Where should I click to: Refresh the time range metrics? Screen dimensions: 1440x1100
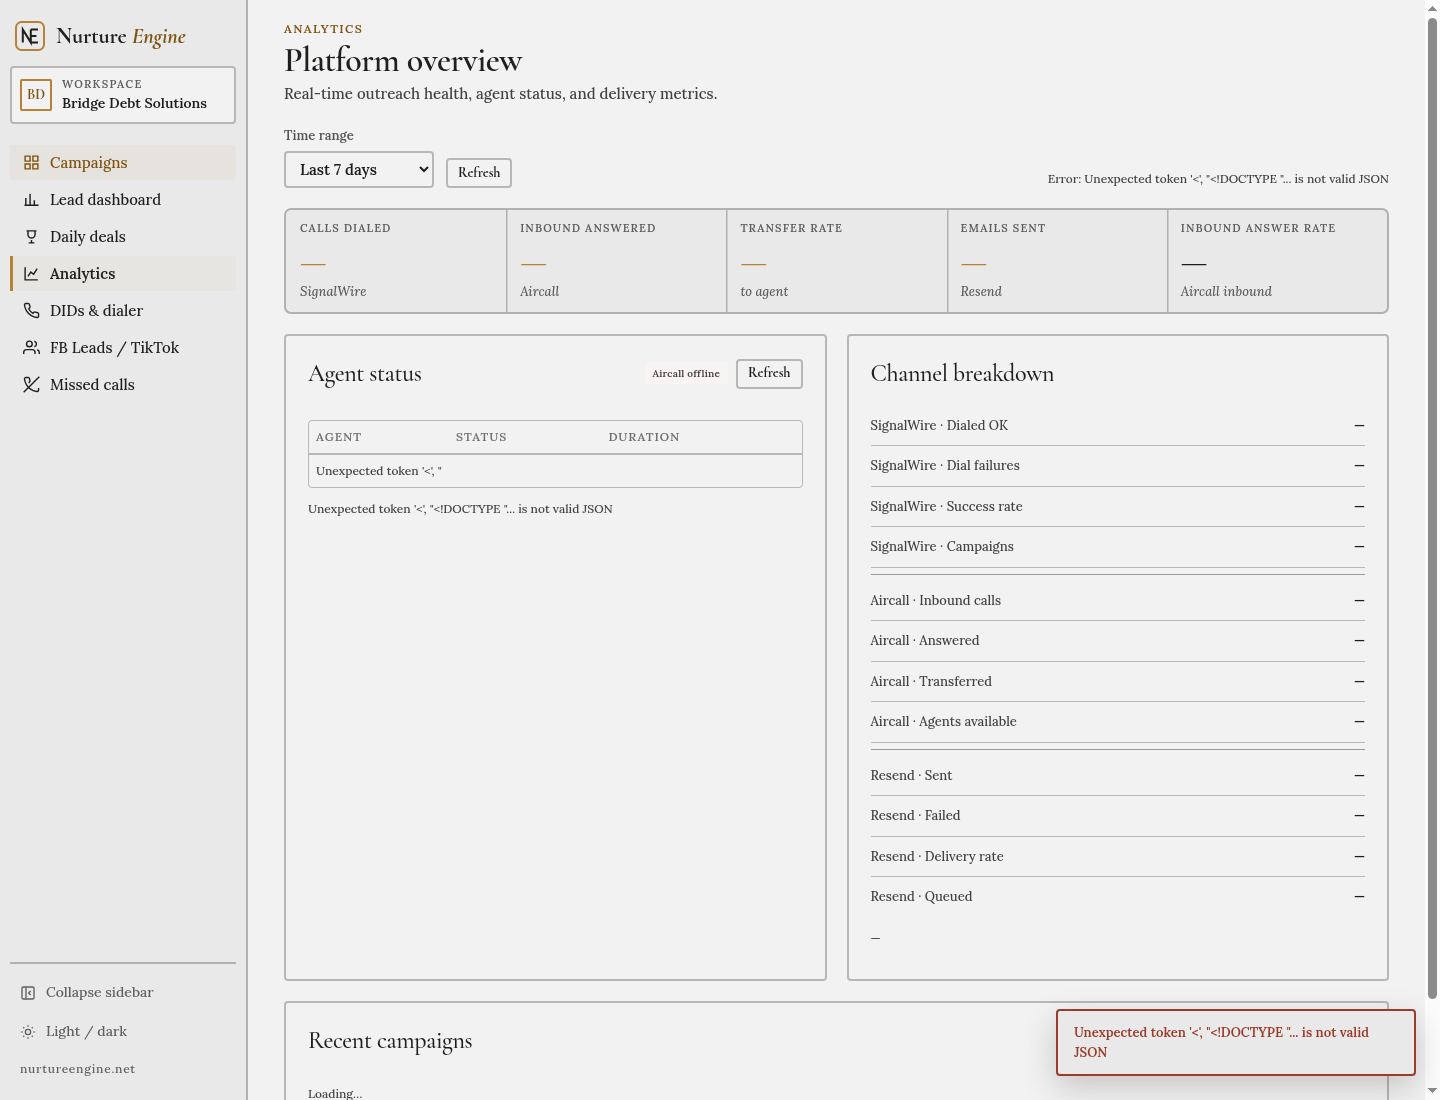pos(479,173)
